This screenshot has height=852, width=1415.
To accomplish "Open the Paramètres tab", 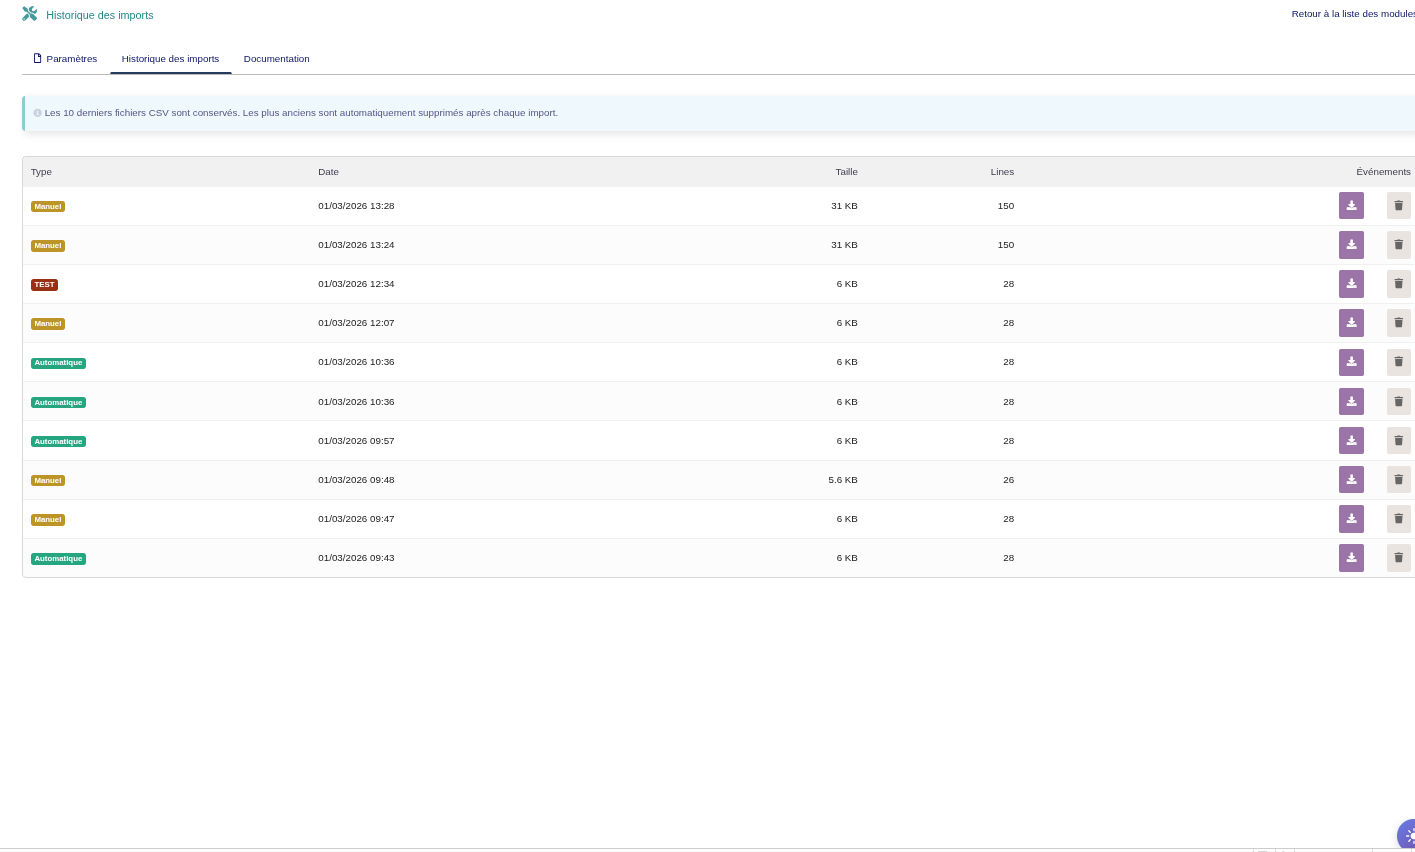I will 65,59.
